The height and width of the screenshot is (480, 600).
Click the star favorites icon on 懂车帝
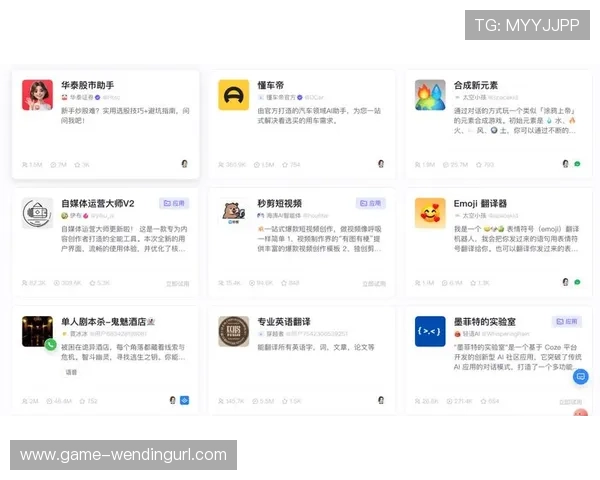(x=285, y=165)
